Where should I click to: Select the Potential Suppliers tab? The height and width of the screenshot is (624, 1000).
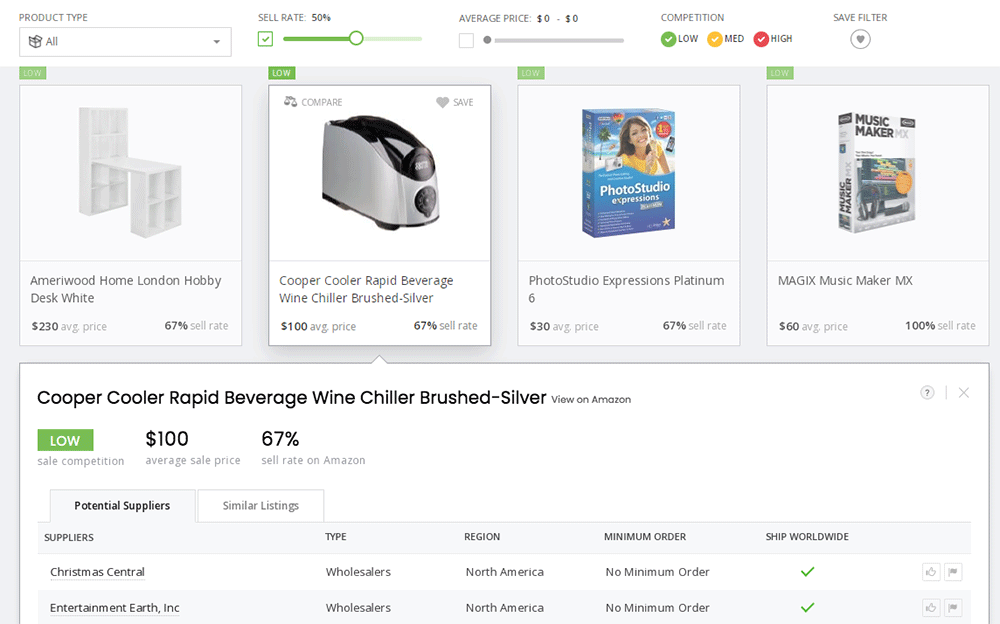pyautogui.click(x=122, y=506)
